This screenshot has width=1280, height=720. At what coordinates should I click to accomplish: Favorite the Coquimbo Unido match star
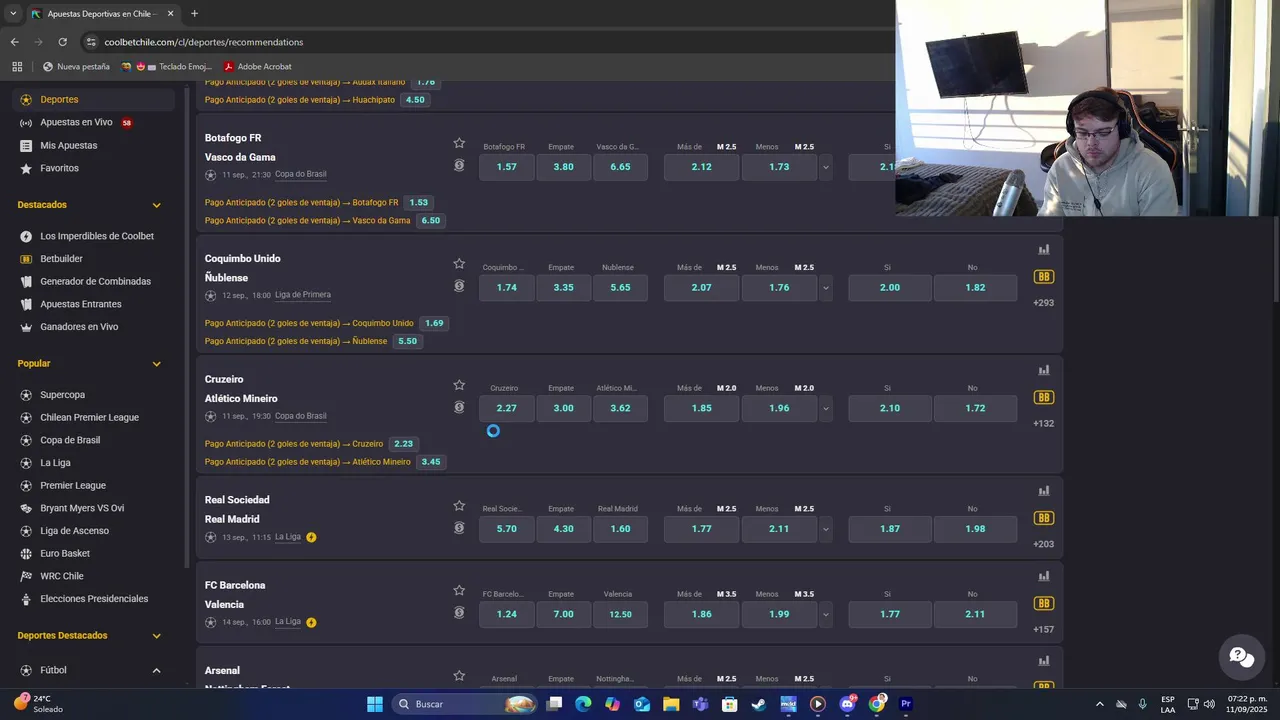click(459, 264)
